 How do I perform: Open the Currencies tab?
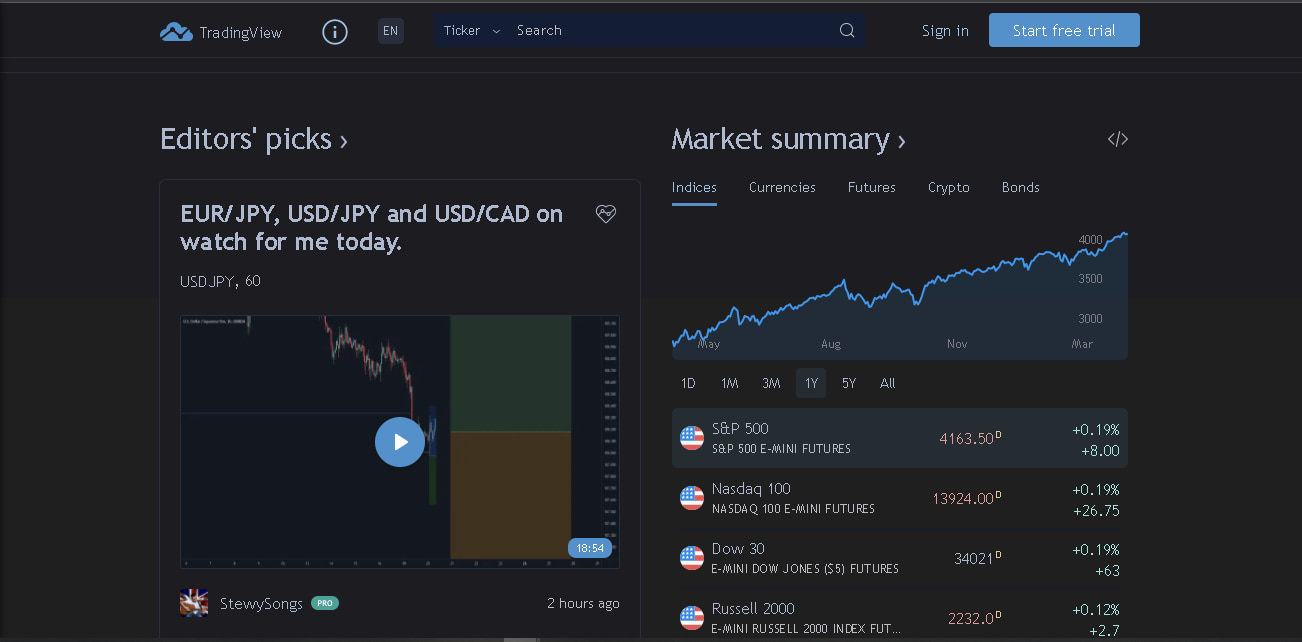(x=782, y=187)
